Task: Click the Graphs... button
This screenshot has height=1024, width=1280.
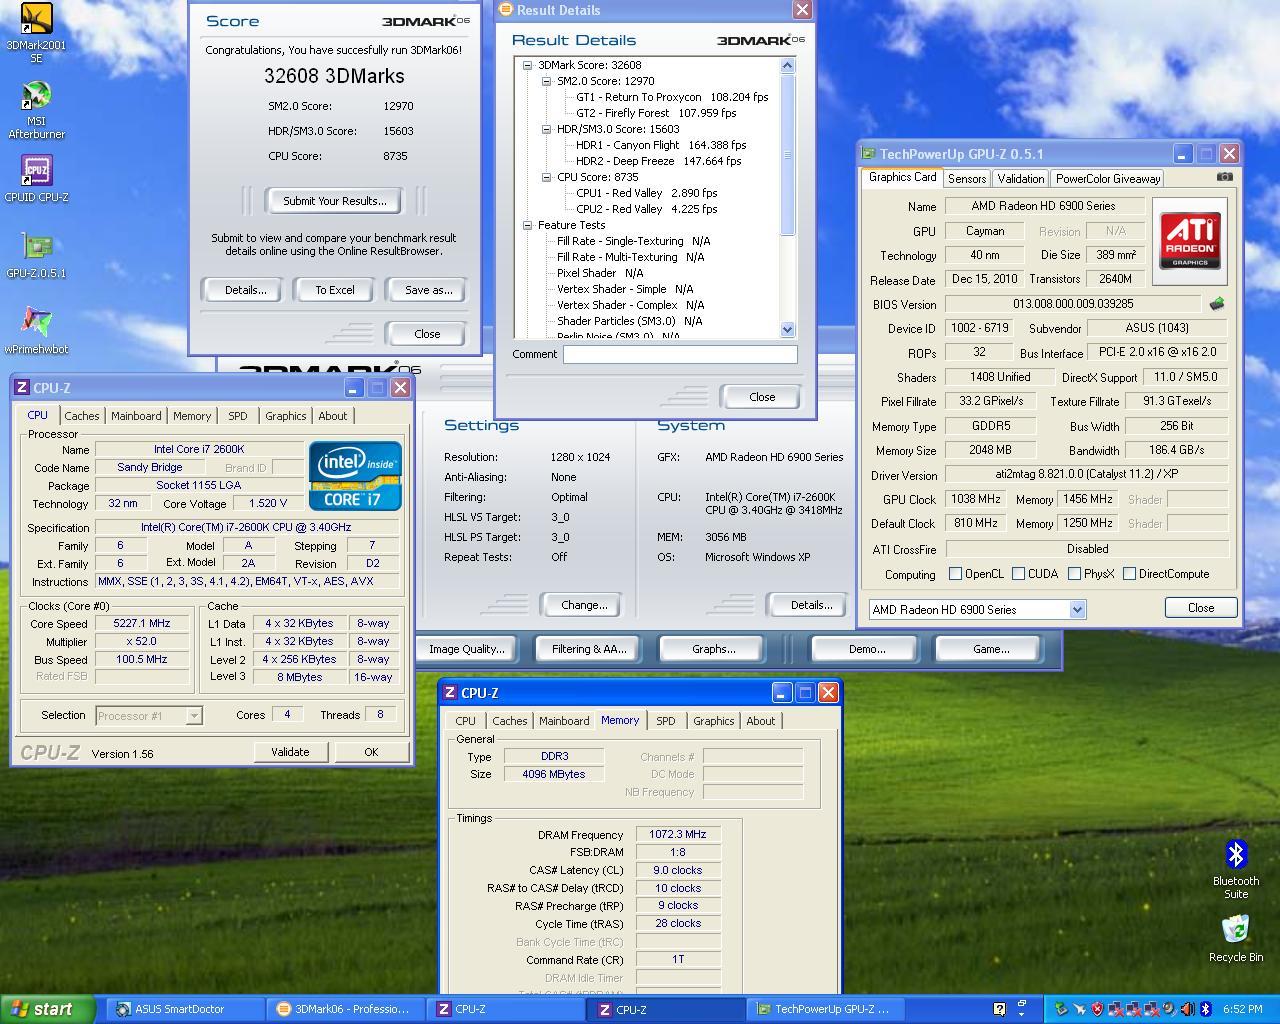Action: coord(714,649)
